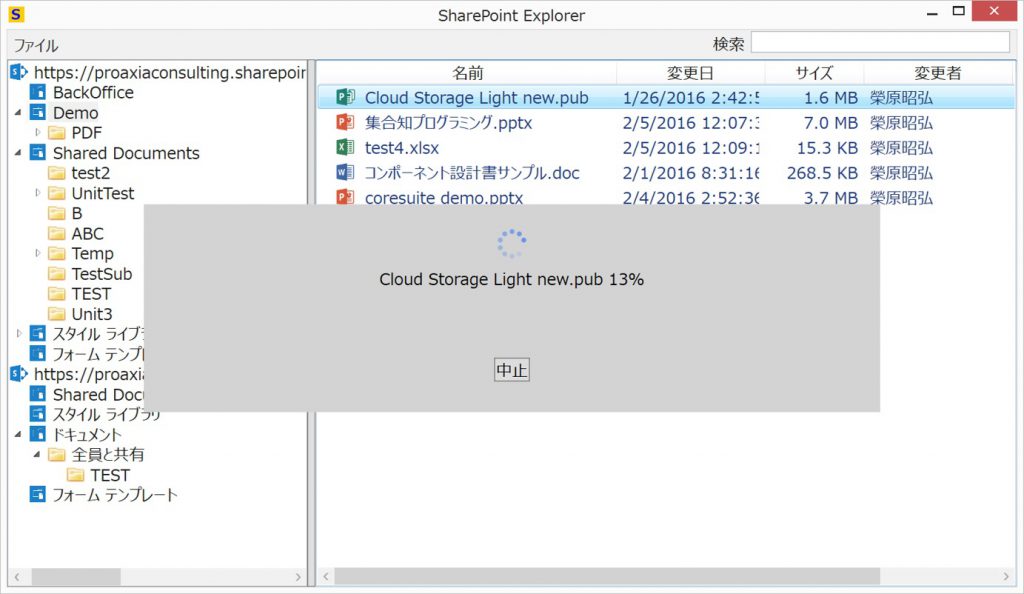Click the Demo library icon
This screenshot has height=594, width=1024.
pyautogui.click(x=38, y=113)
